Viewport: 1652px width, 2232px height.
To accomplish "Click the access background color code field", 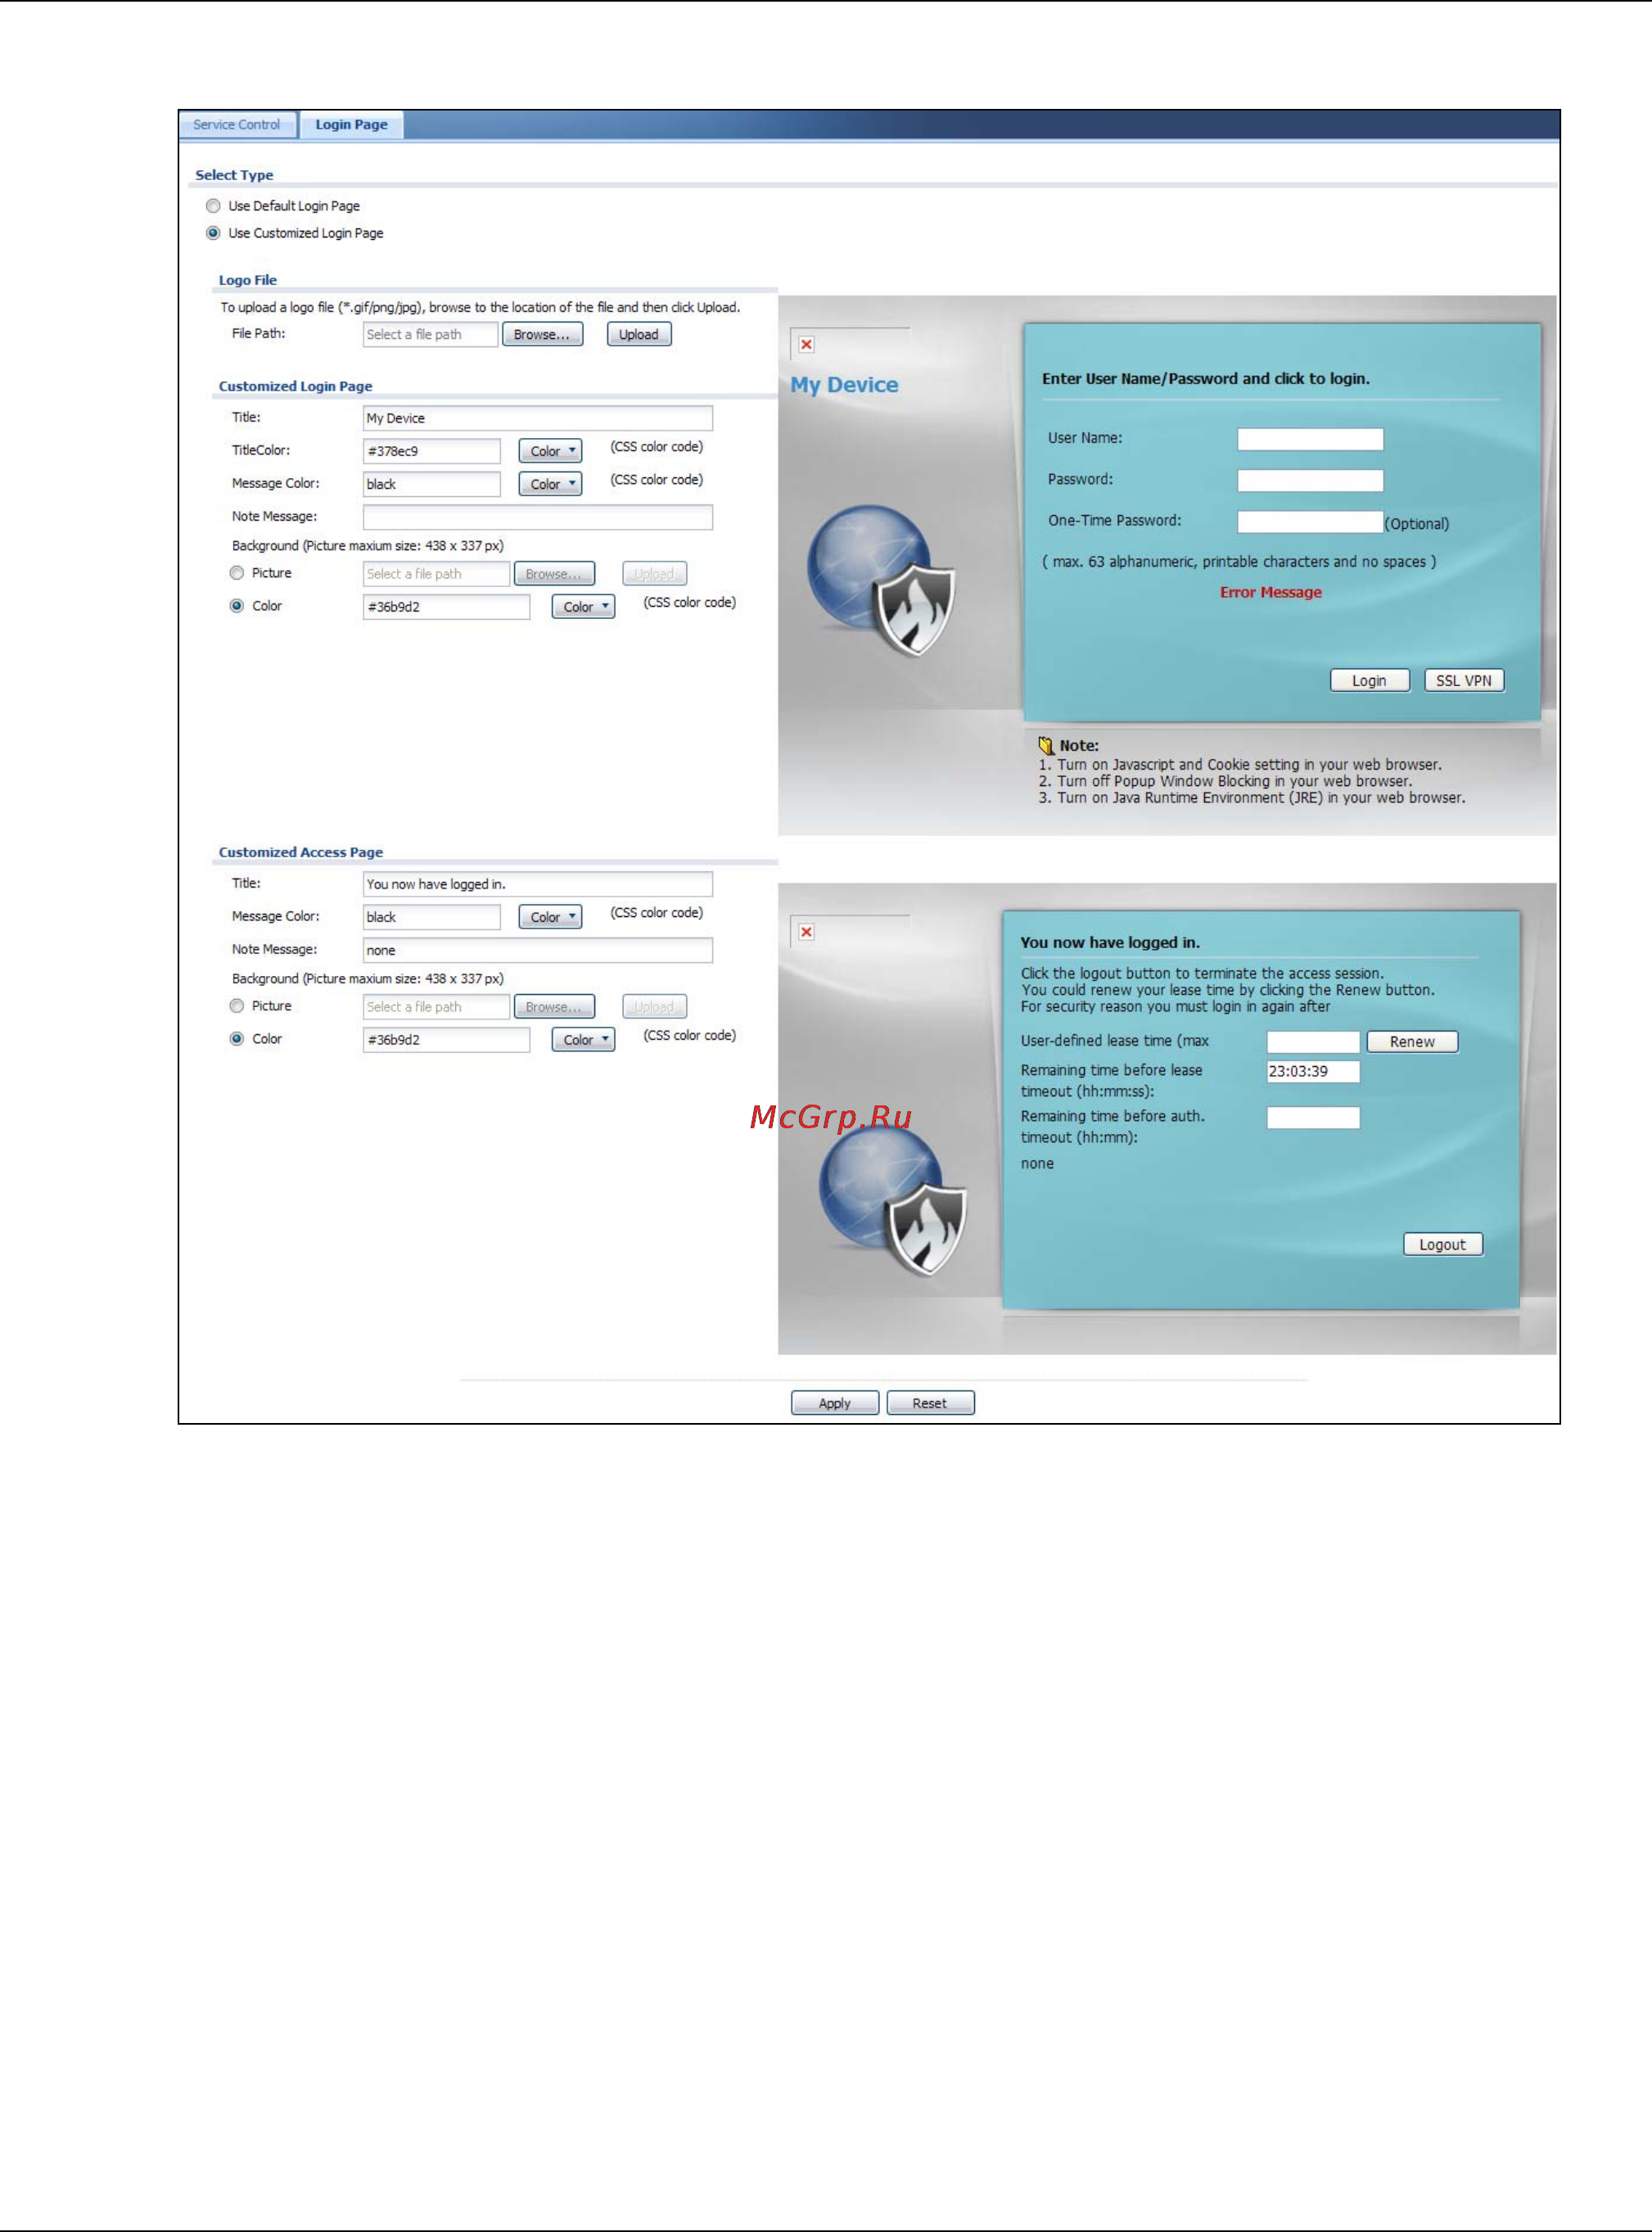I will pyautogui.click(x=446, y=1040).
